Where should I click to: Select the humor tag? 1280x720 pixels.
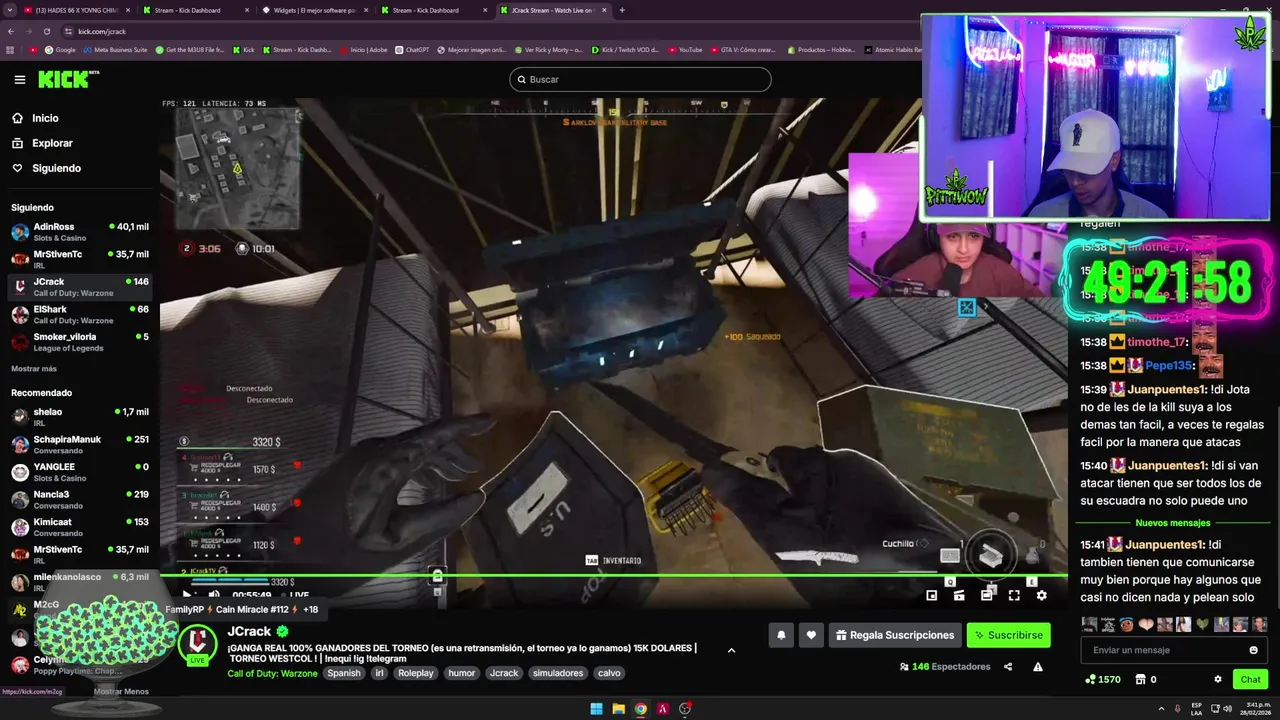462,673
